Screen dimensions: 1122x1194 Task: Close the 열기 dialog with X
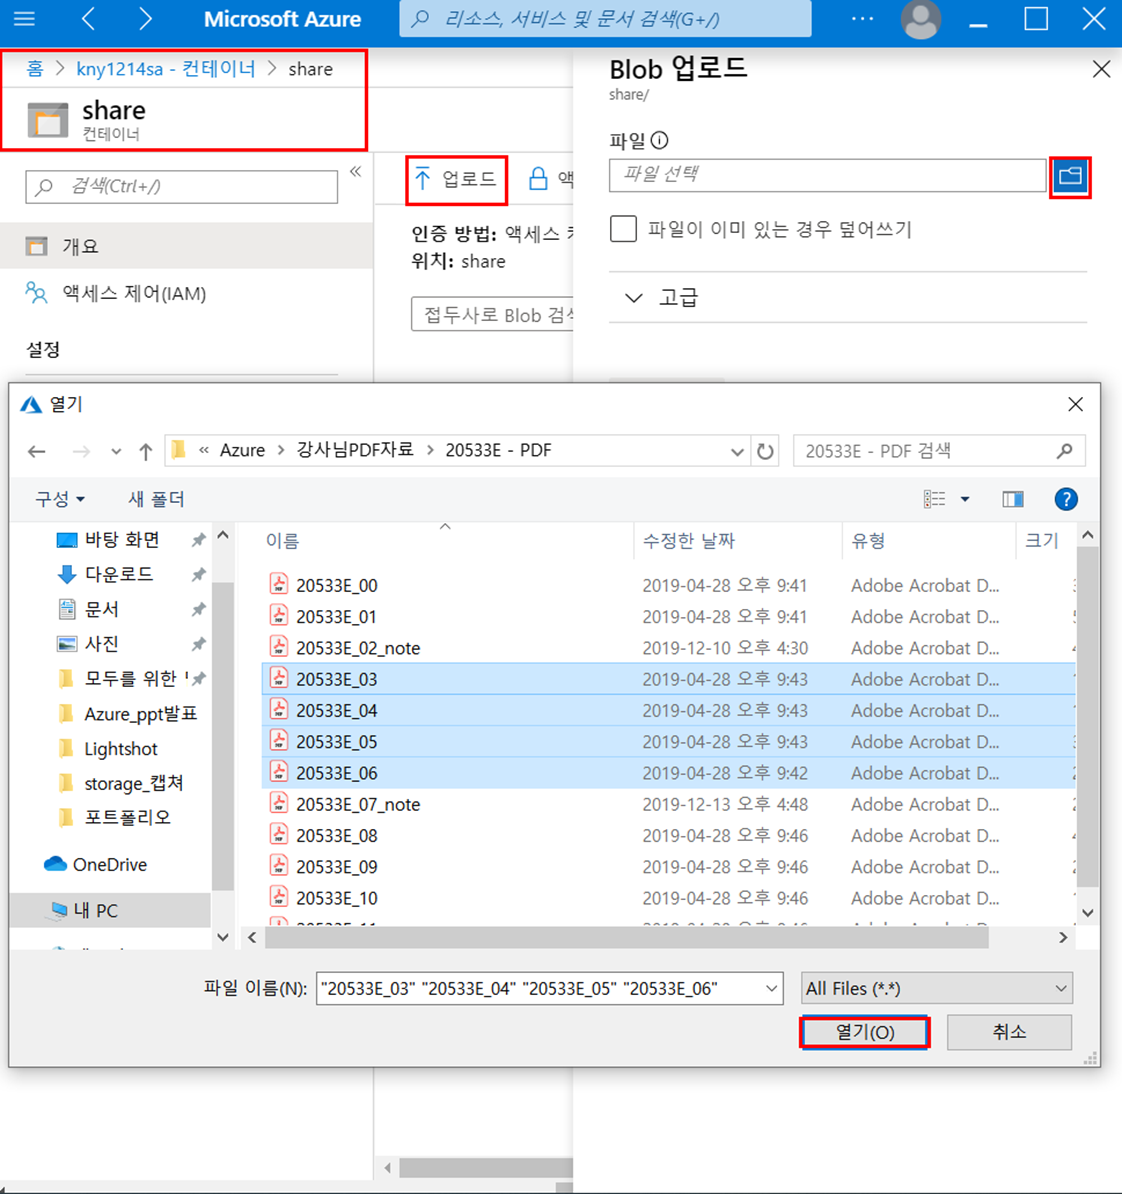[x=1075, y=404]
